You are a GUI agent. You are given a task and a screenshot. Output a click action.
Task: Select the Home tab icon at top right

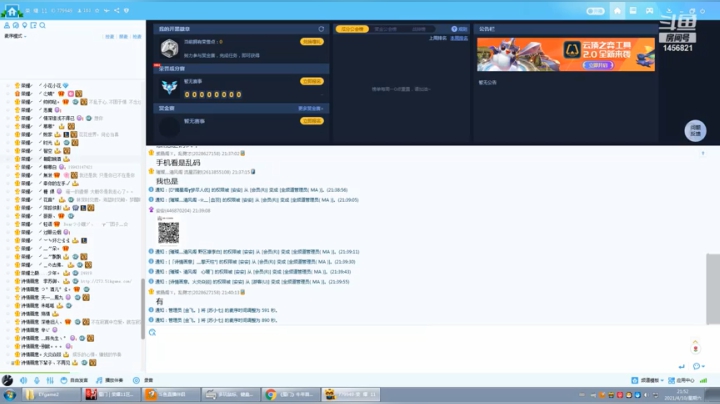[x=617, y=11]
